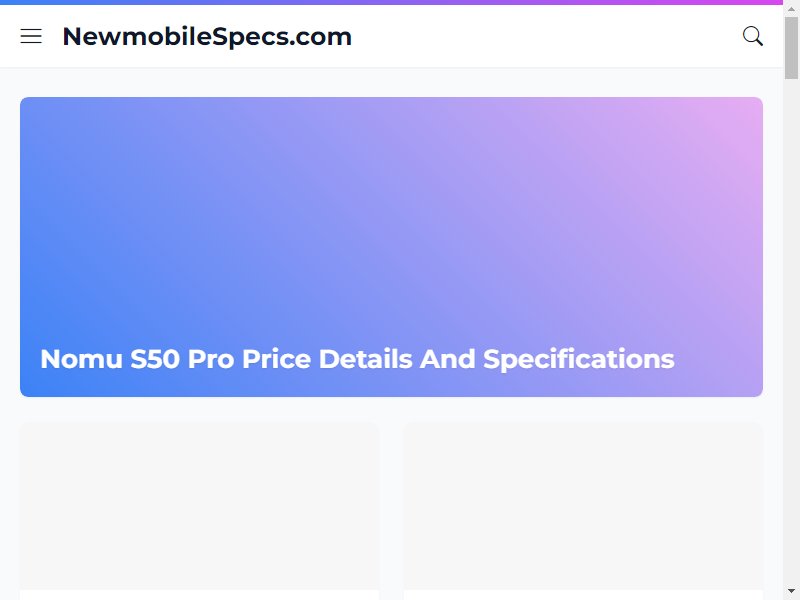The height and width of the screenshot is (600, 800).
Task: Click the vertical scrollbar thumb
Action: tap(791, 48)
